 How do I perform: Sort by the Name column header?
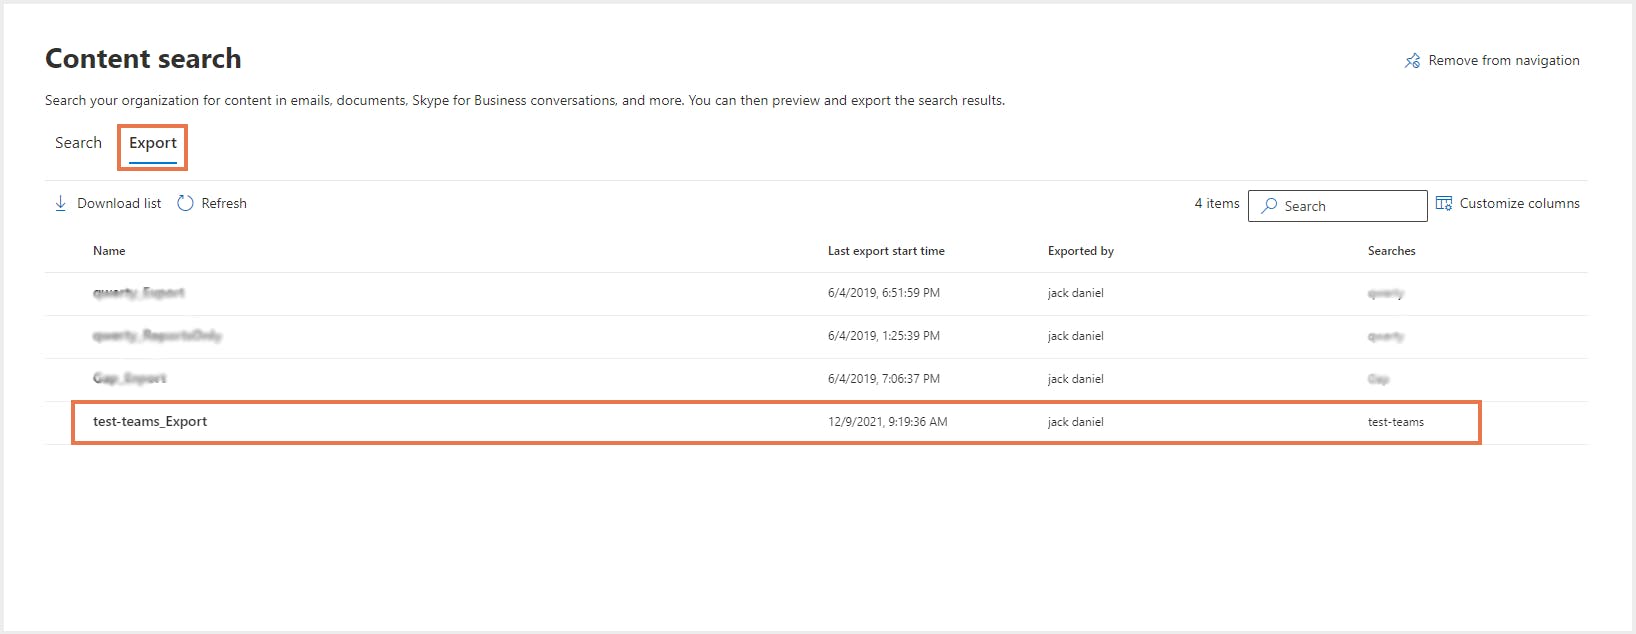pos(109,251)
